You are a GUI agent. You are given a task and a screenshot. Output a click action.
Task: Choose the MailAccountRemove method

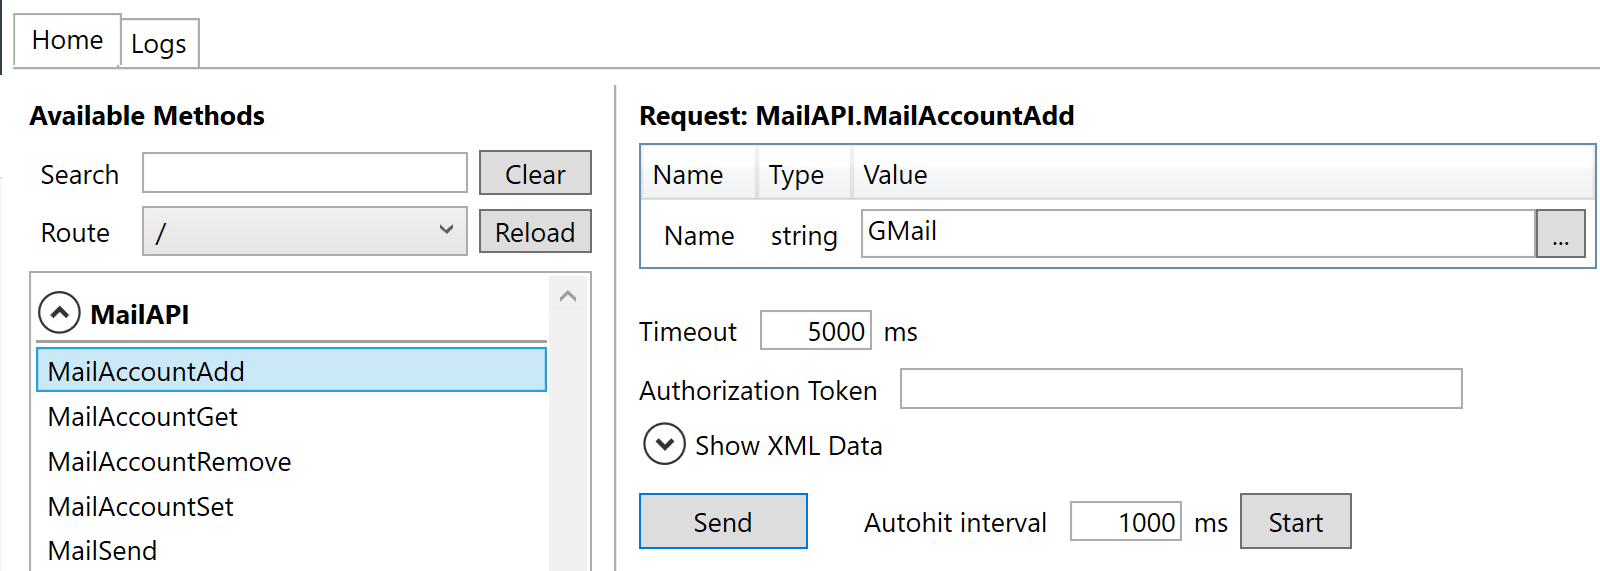[169, 462]
